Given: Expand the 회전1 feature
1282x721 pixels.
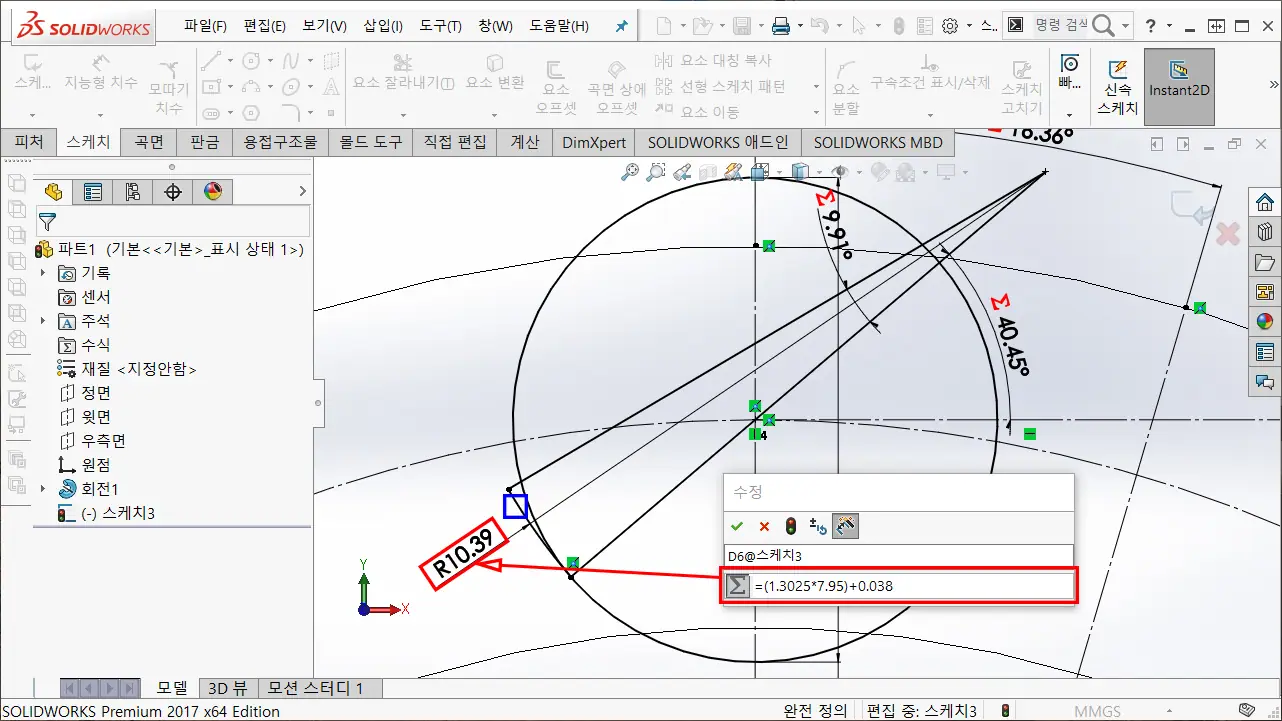Looking at the screenshot, I should tap(42, 489).
